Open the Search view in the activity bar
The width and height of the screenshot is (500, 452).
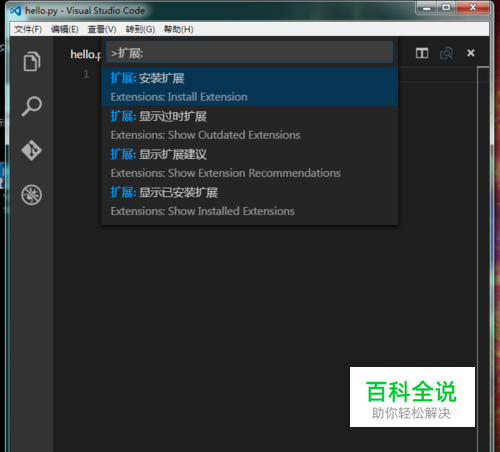click(x=32, y=106)
